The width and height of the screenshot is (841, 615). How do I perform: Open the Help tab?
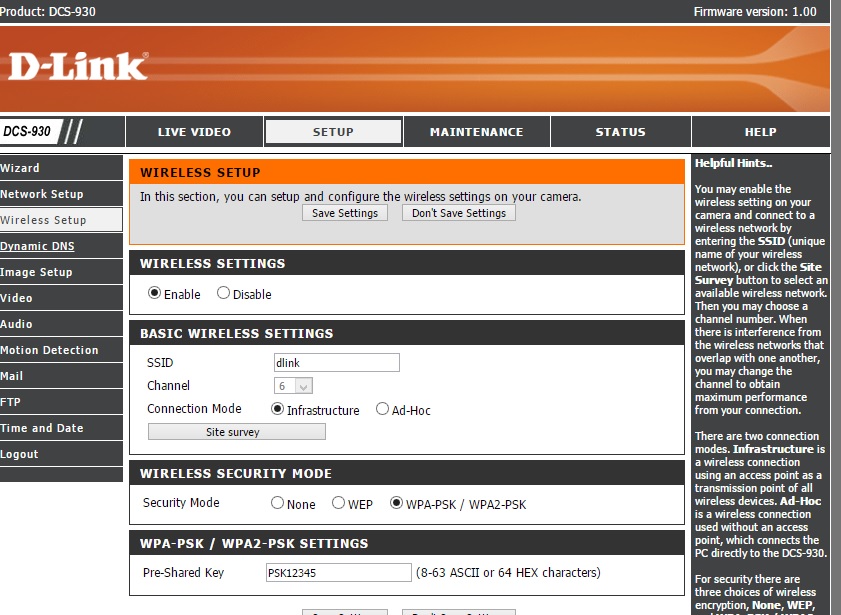pyautogui.click(x=761, y=132)
